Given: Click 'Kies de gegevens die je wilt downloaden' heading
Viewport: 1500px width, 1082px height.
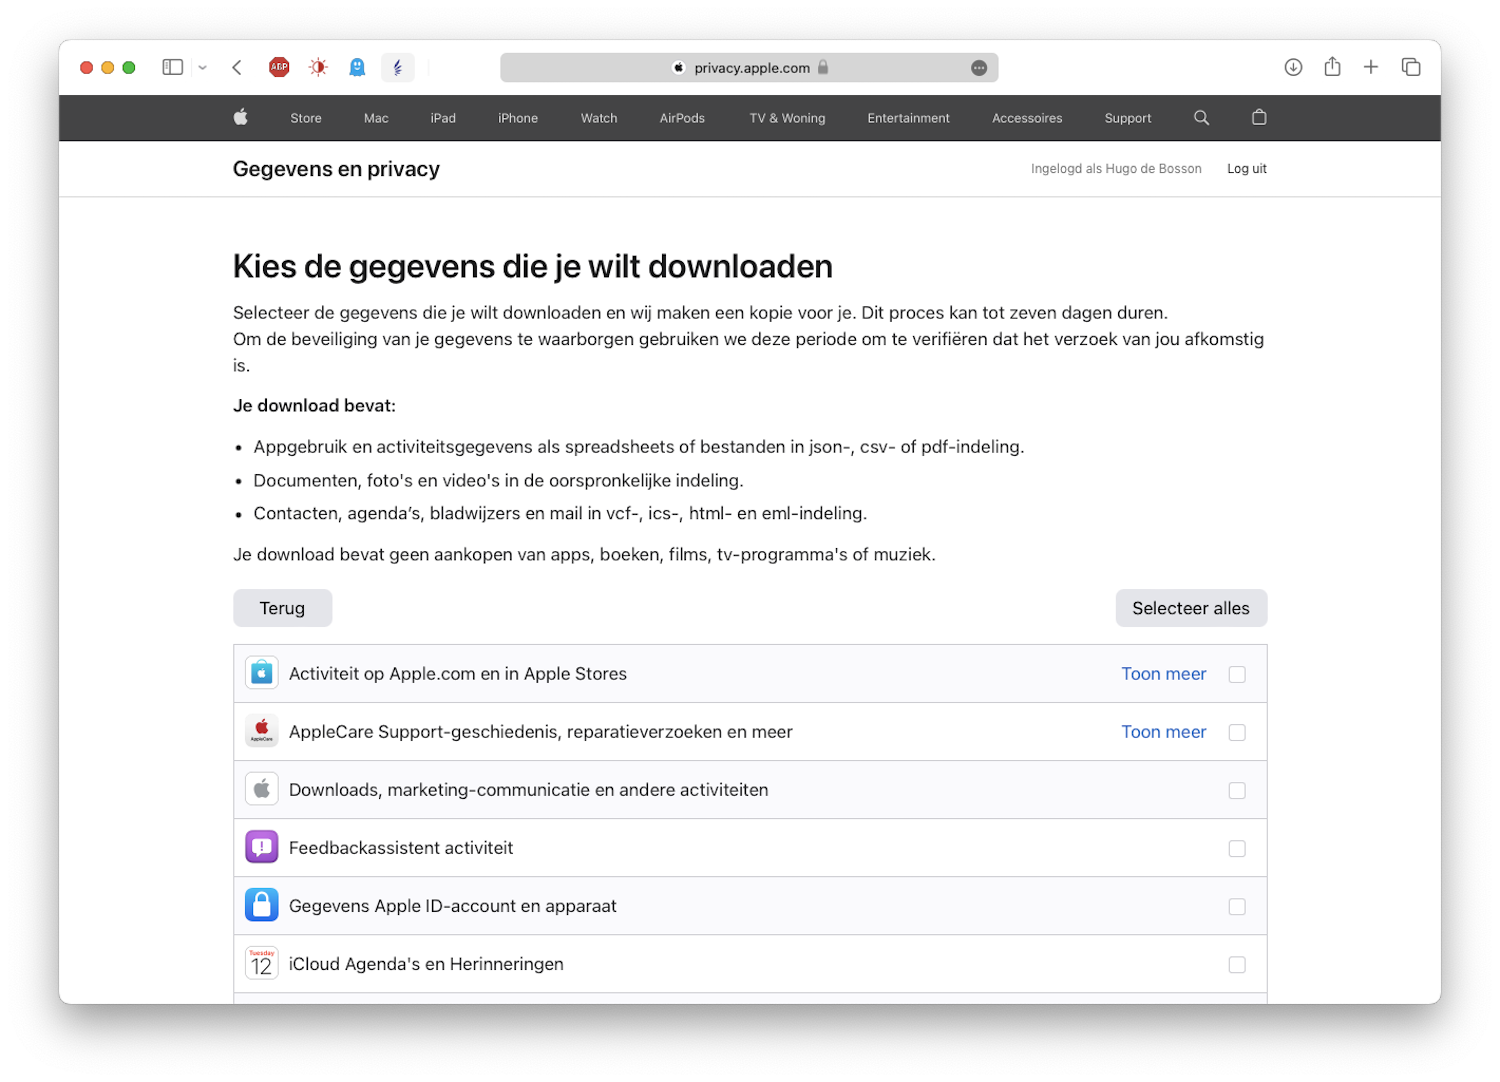Looking at the screenshot, I should [x=533, y=267].
